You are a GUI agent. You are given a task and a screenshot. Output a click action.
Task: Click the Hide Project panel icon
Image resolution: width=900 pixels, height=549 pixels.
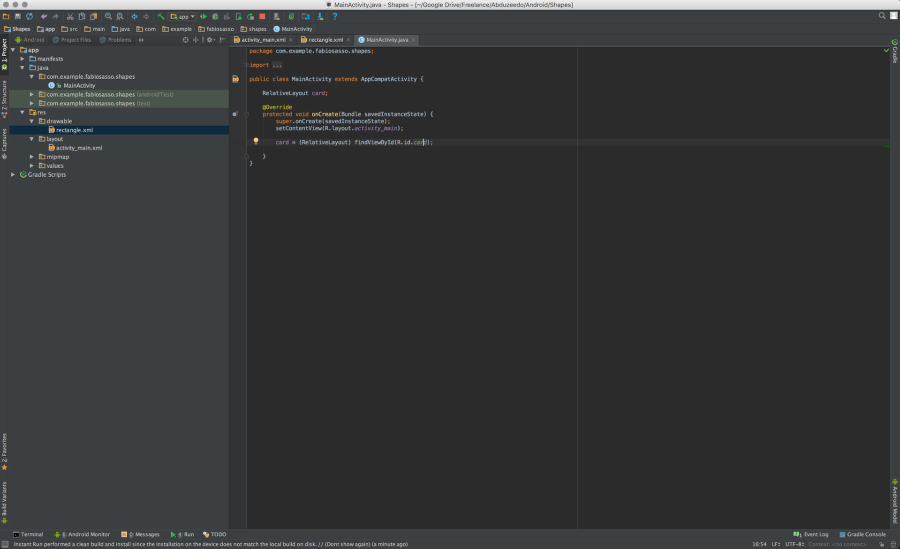(x=222, y=40)
